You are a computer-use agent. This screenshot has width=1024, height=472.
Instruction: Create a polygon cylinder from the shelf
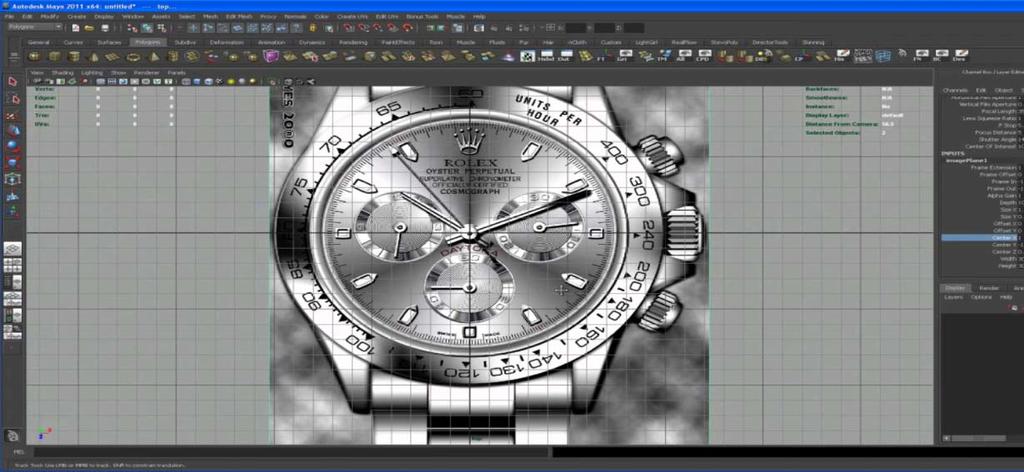tap(74, 57)
